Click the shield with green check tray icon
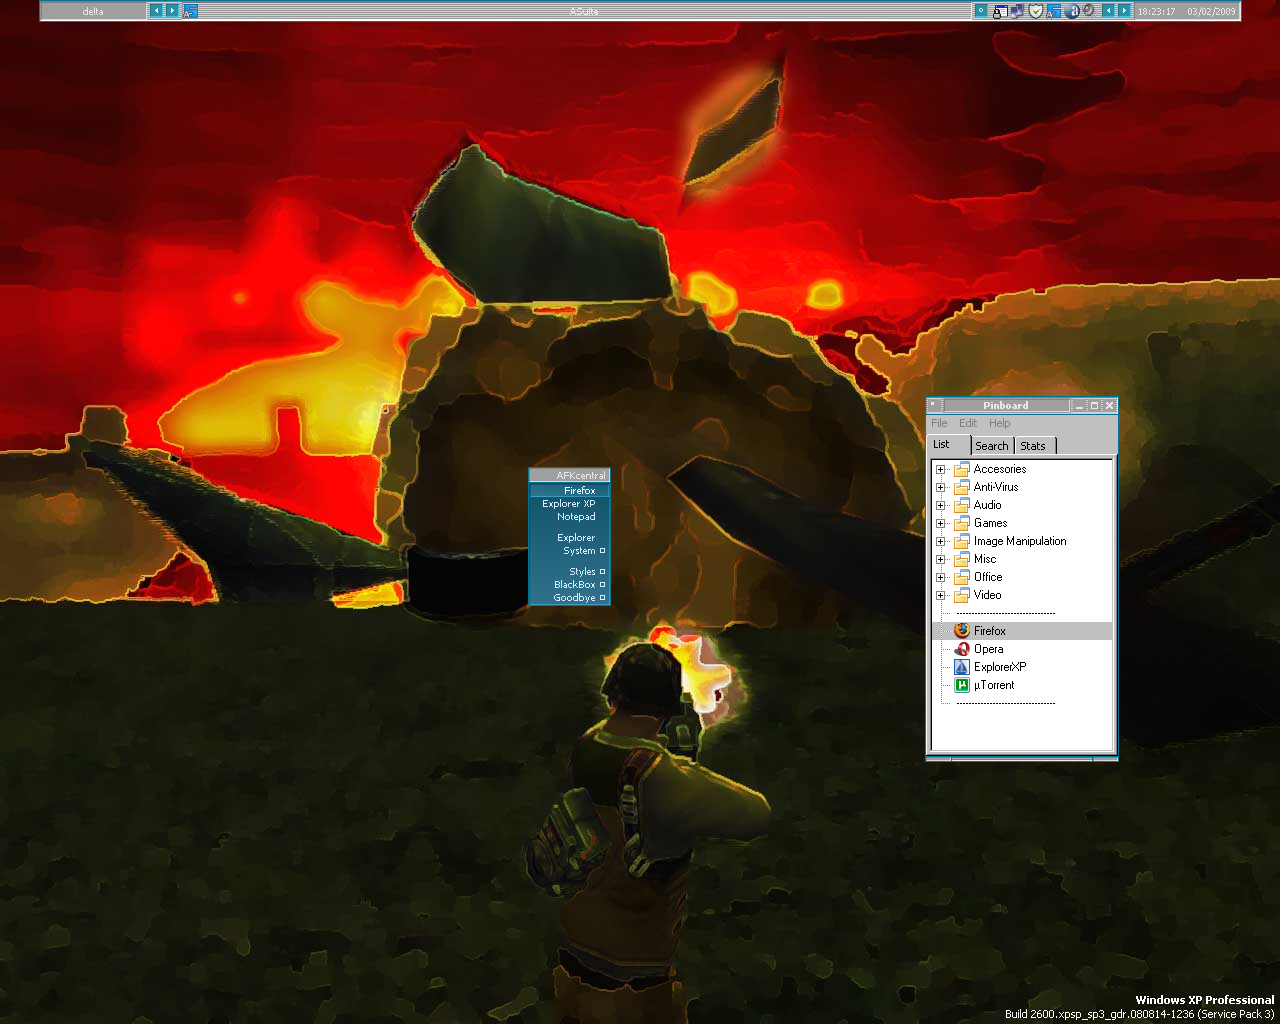Image resolution: width=1280 pixels, height=1024 pixels. [1036, 11]
